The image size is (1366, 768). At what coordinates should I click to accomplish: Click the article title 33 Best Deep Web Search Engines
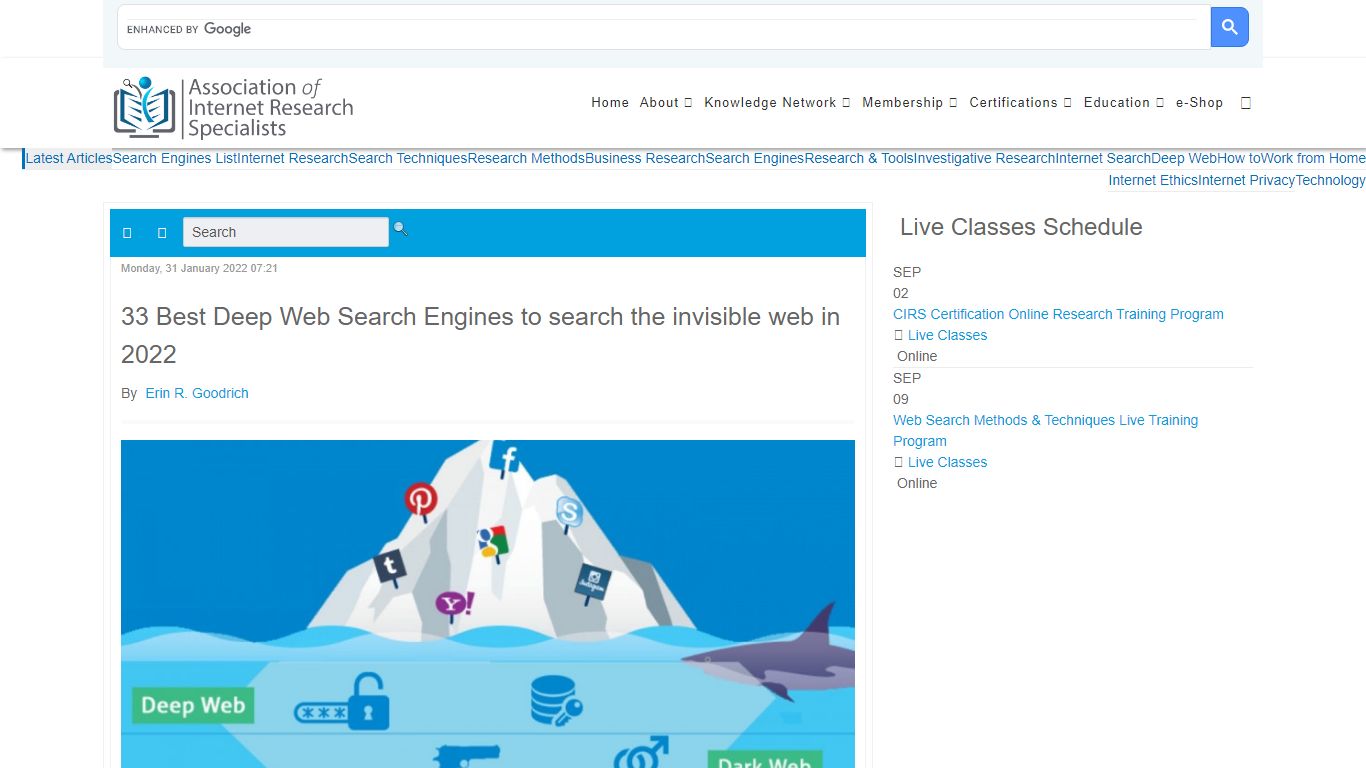(x=480, y=335)
